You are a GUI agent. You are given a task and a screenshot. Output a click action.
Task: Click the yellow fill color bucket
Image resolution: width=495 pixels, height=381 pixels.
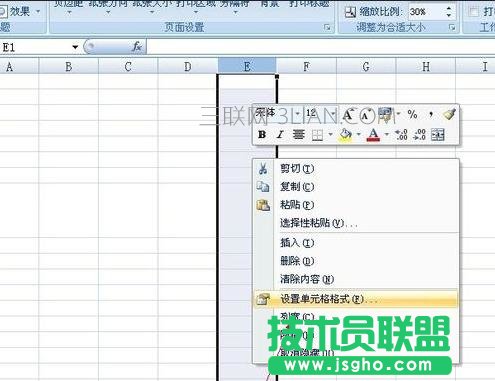pyautogui.click(x=346, y=135)
